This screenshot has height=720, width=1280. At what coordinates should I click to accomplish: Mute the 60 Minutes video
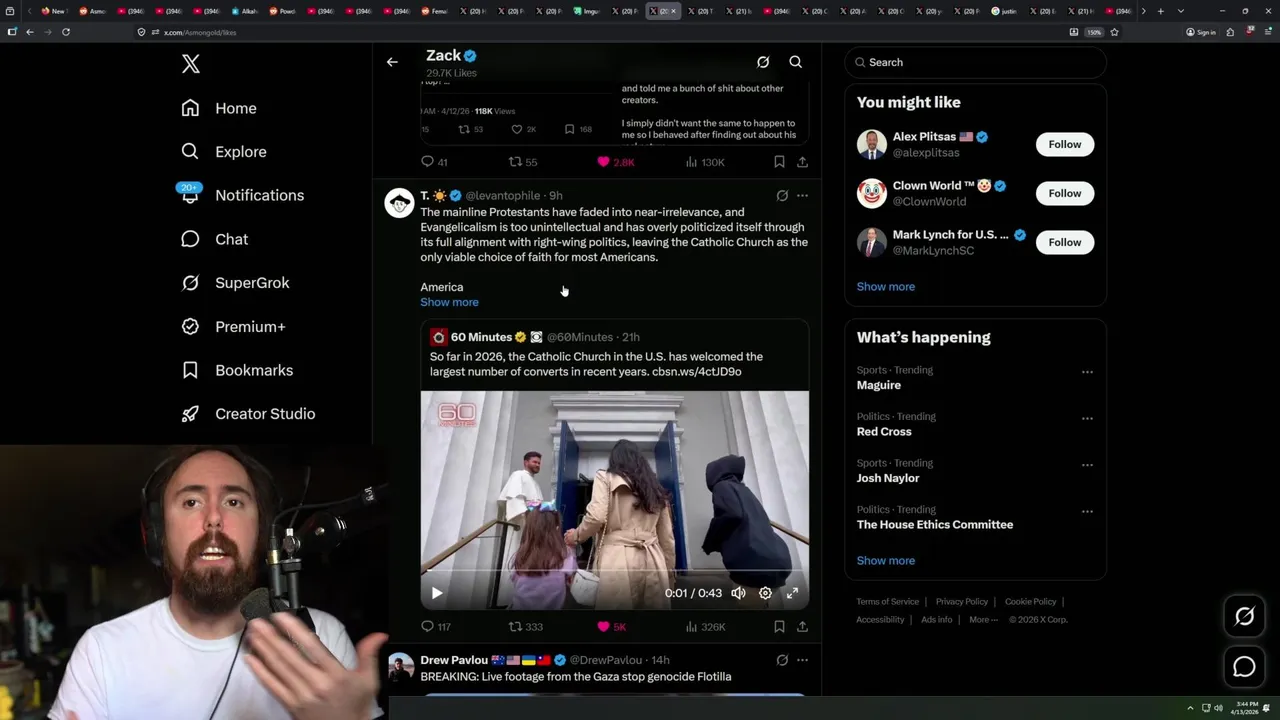point(738,593)
